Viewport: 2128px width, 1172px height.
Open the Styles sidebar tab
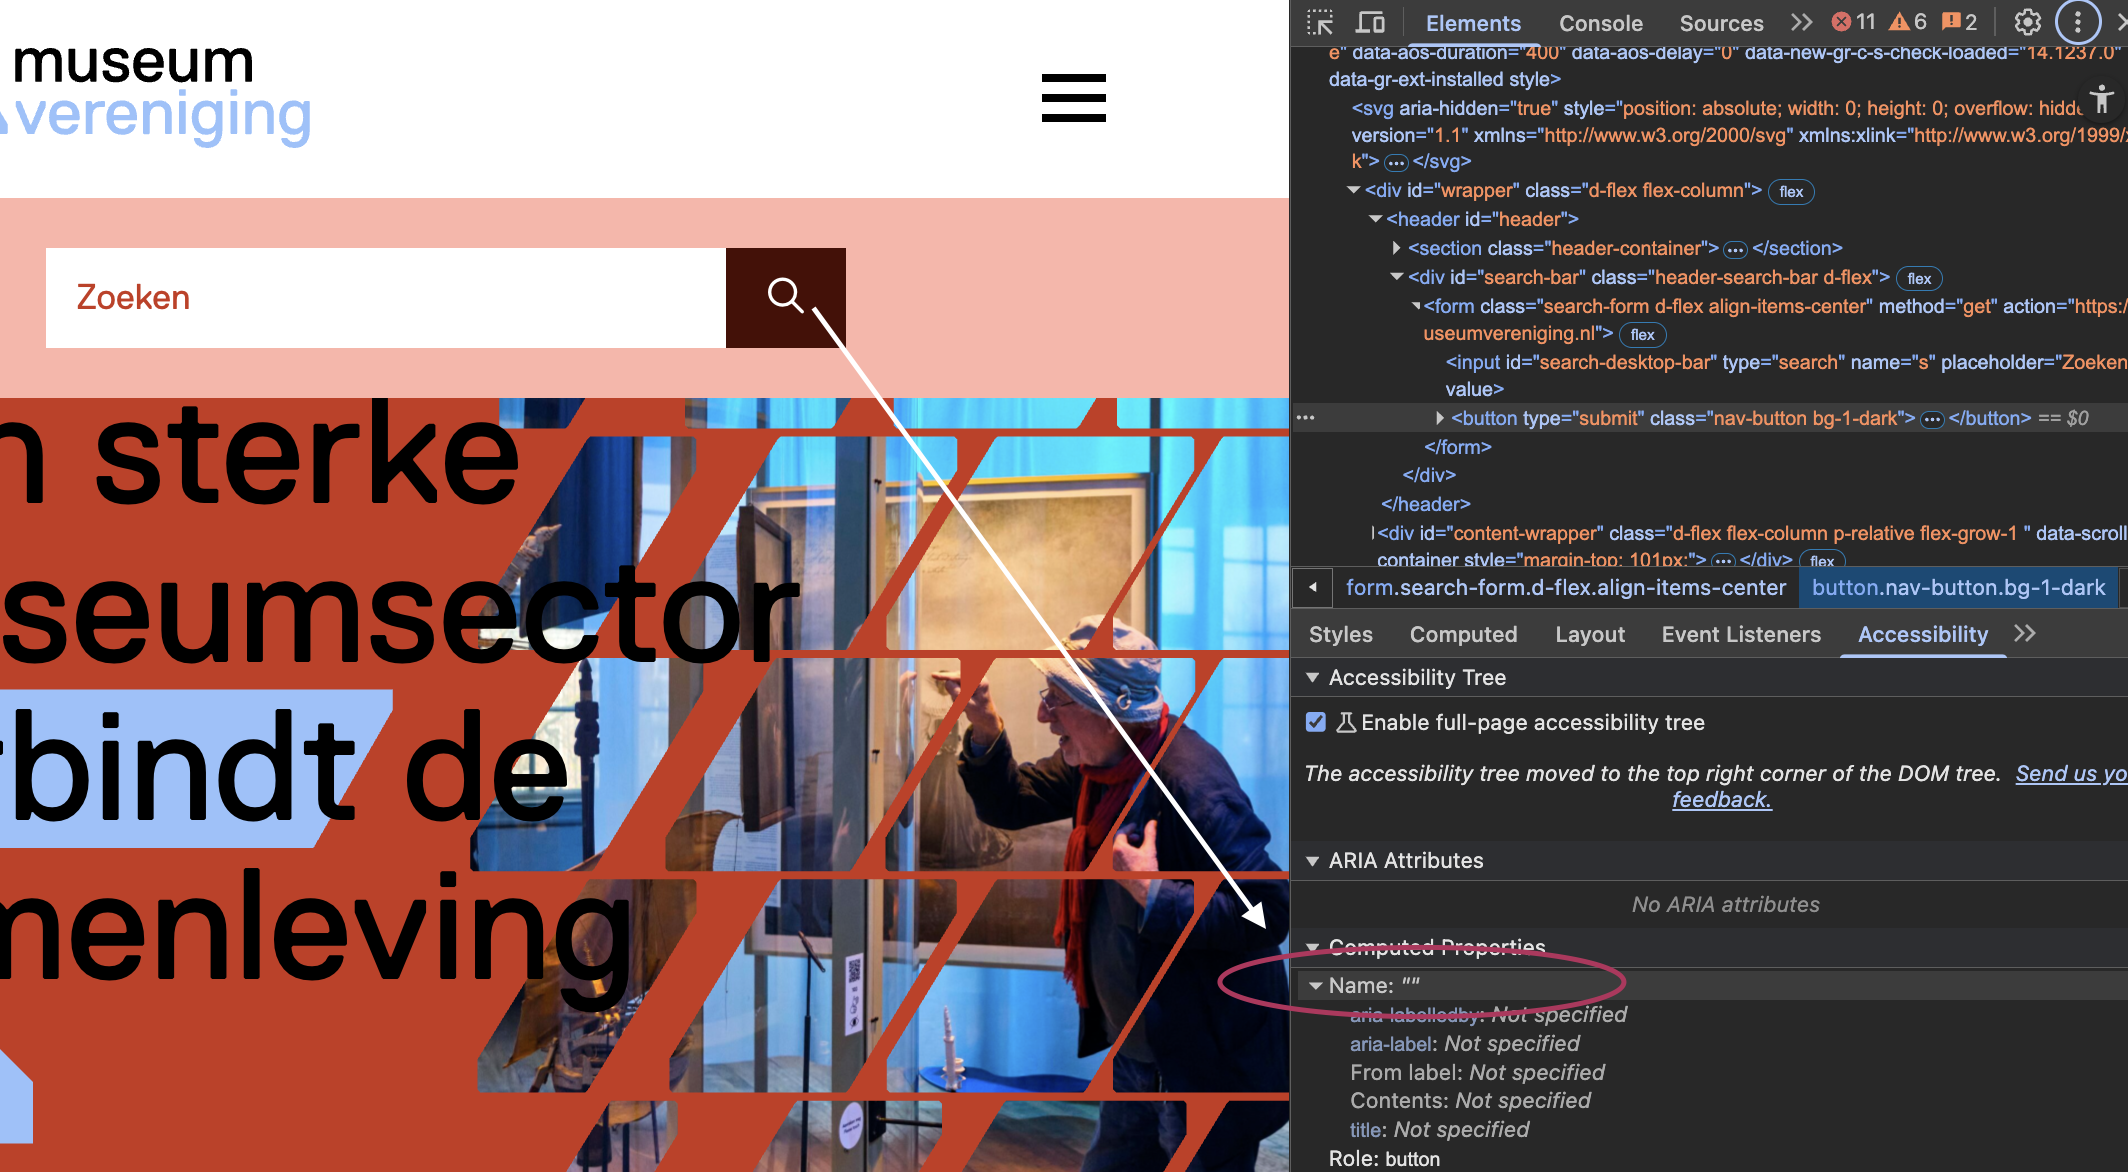tap(1340, 634)
